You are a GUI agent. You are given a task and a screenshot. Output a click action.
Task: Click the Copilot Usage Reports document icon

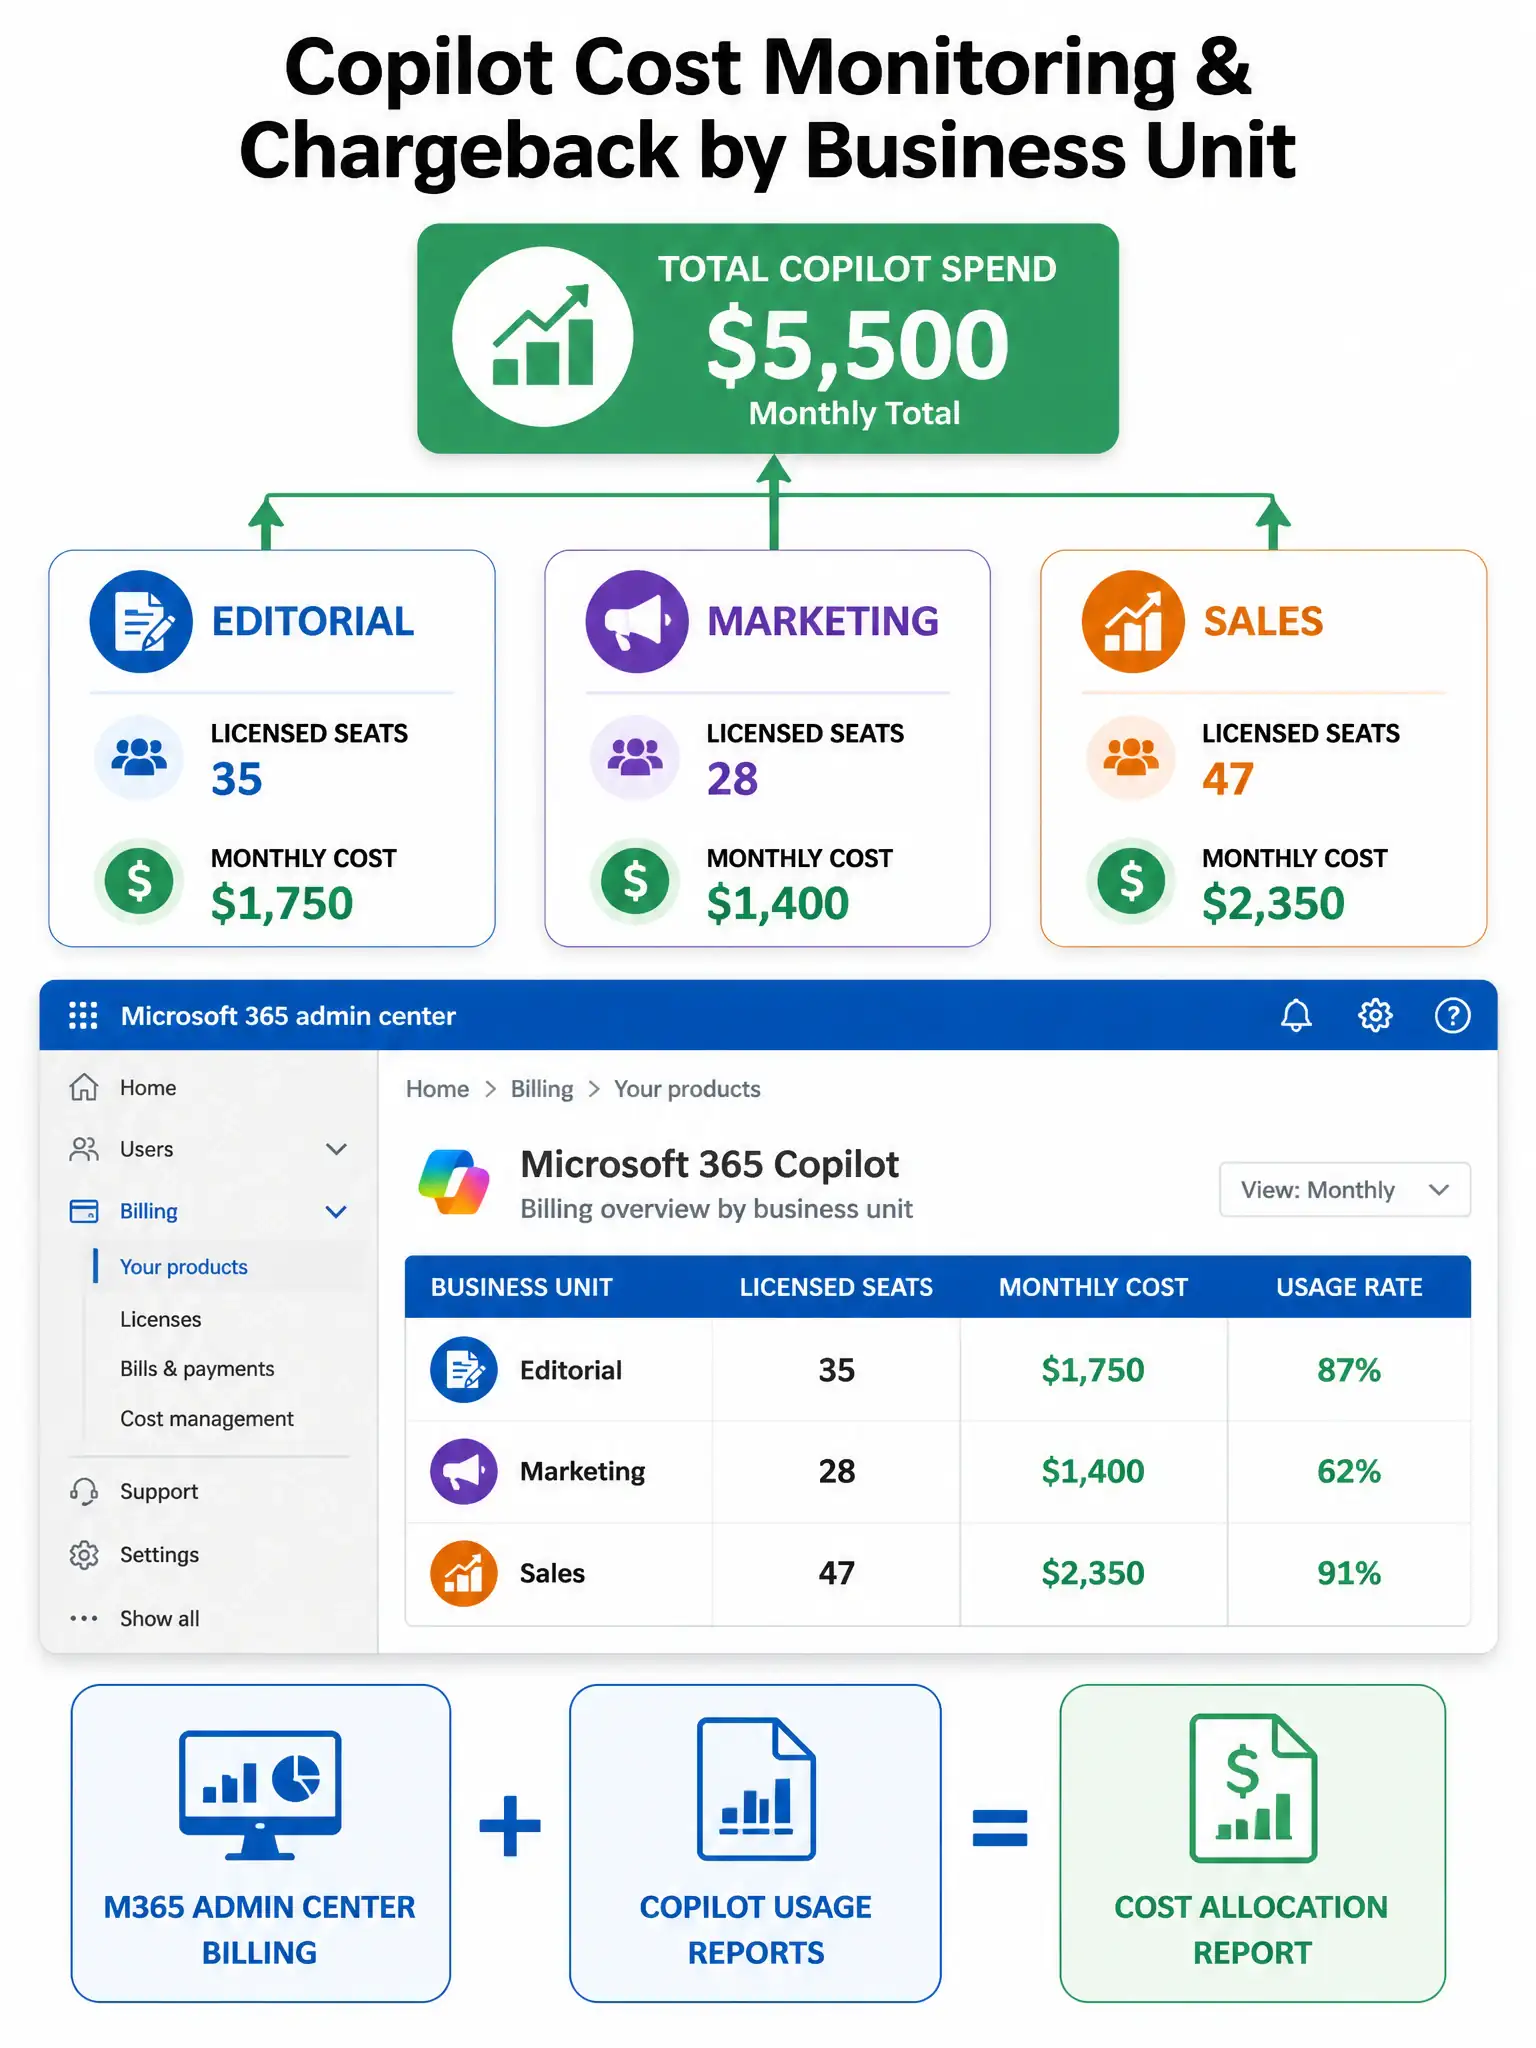coord(757,1788)
